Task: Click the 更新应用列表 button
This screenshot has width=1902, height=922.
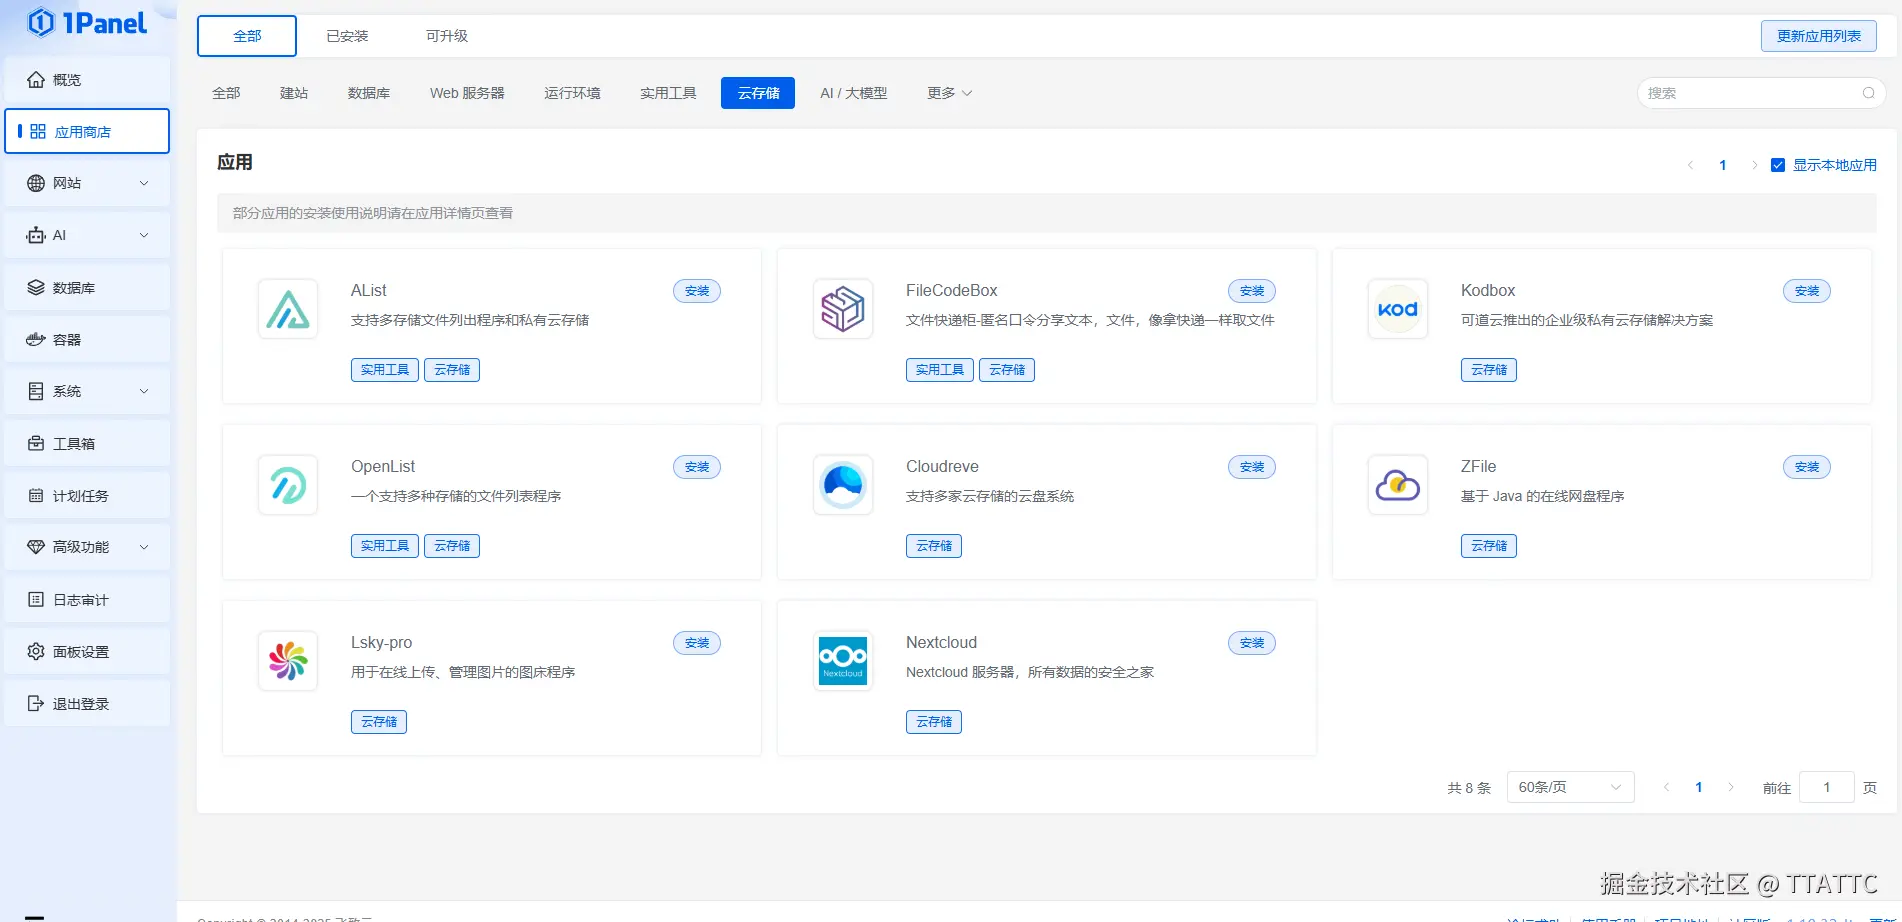Action: [x=1818, y=36]
